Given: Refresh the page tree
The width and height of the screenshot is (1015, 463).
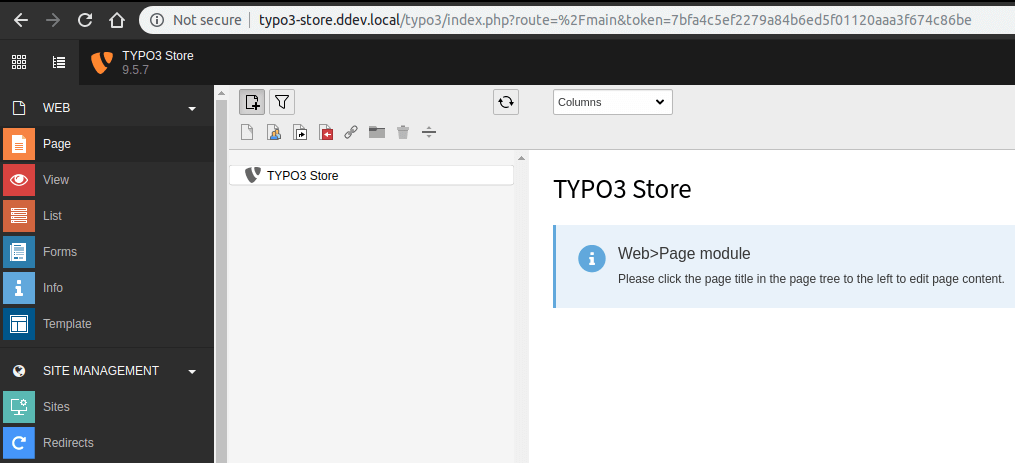Looking at the screenshot, I should (506, 102).
